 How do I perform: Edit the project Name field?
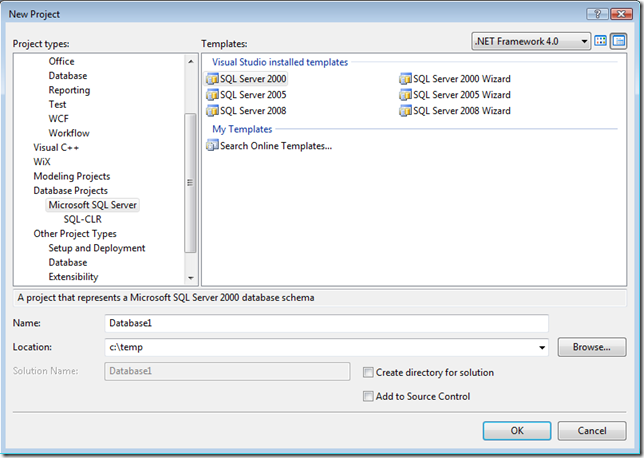[327, 323]
